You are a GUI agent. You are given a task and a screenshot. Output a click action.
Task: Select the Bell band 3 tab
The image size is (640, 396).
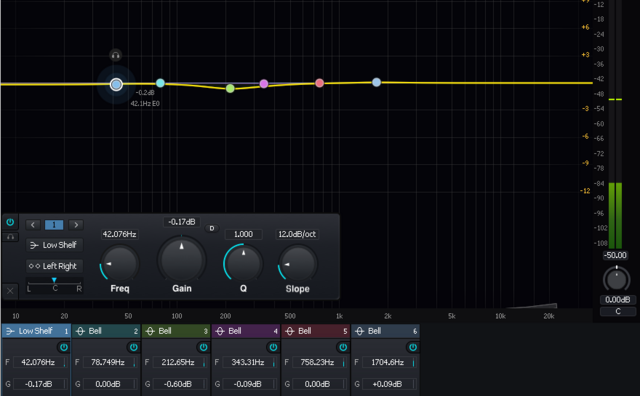coord(176,331)
